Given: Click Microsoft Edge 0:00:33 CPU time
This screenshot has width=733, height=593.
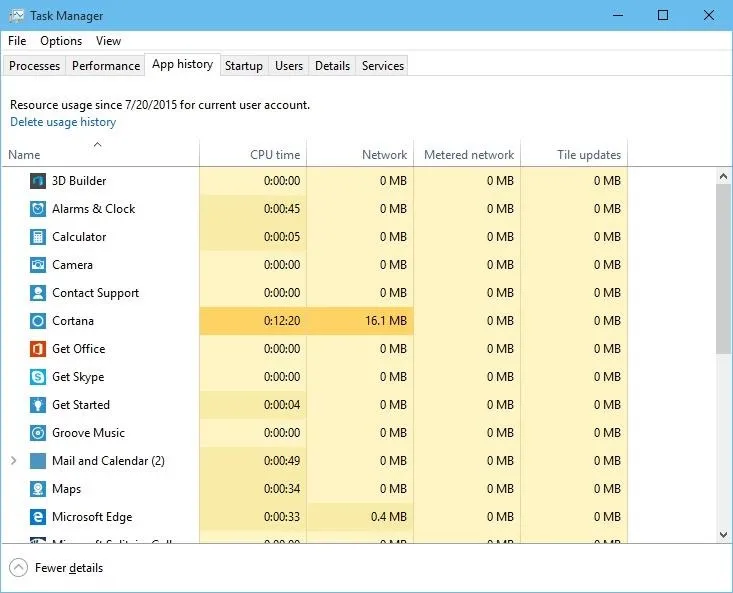Looking at the screenshot, I should point(253,517).
